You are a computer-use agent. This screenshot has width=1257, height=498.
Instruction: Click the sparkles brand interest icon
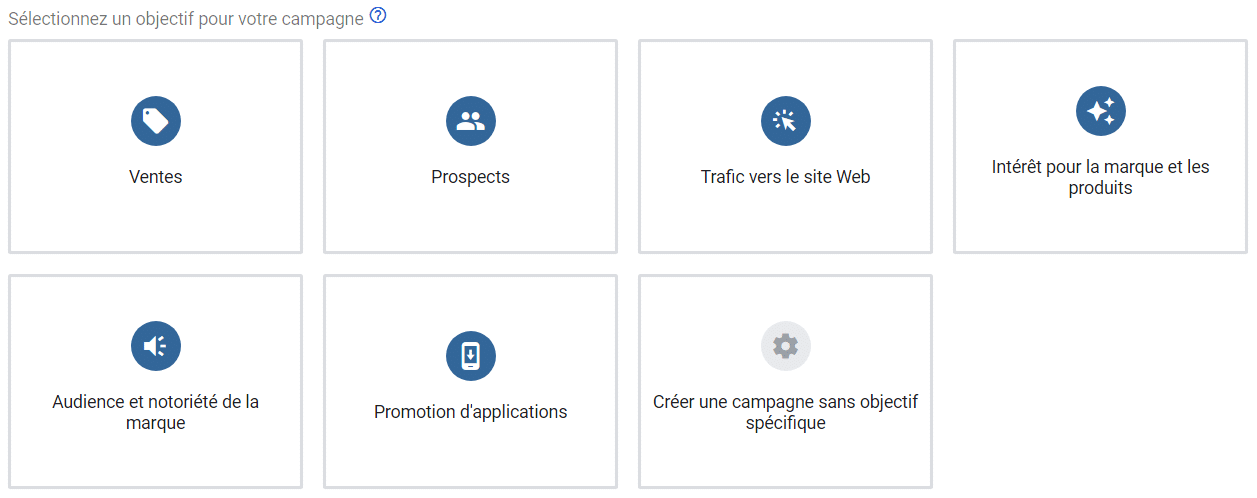tap(1100, 111)
